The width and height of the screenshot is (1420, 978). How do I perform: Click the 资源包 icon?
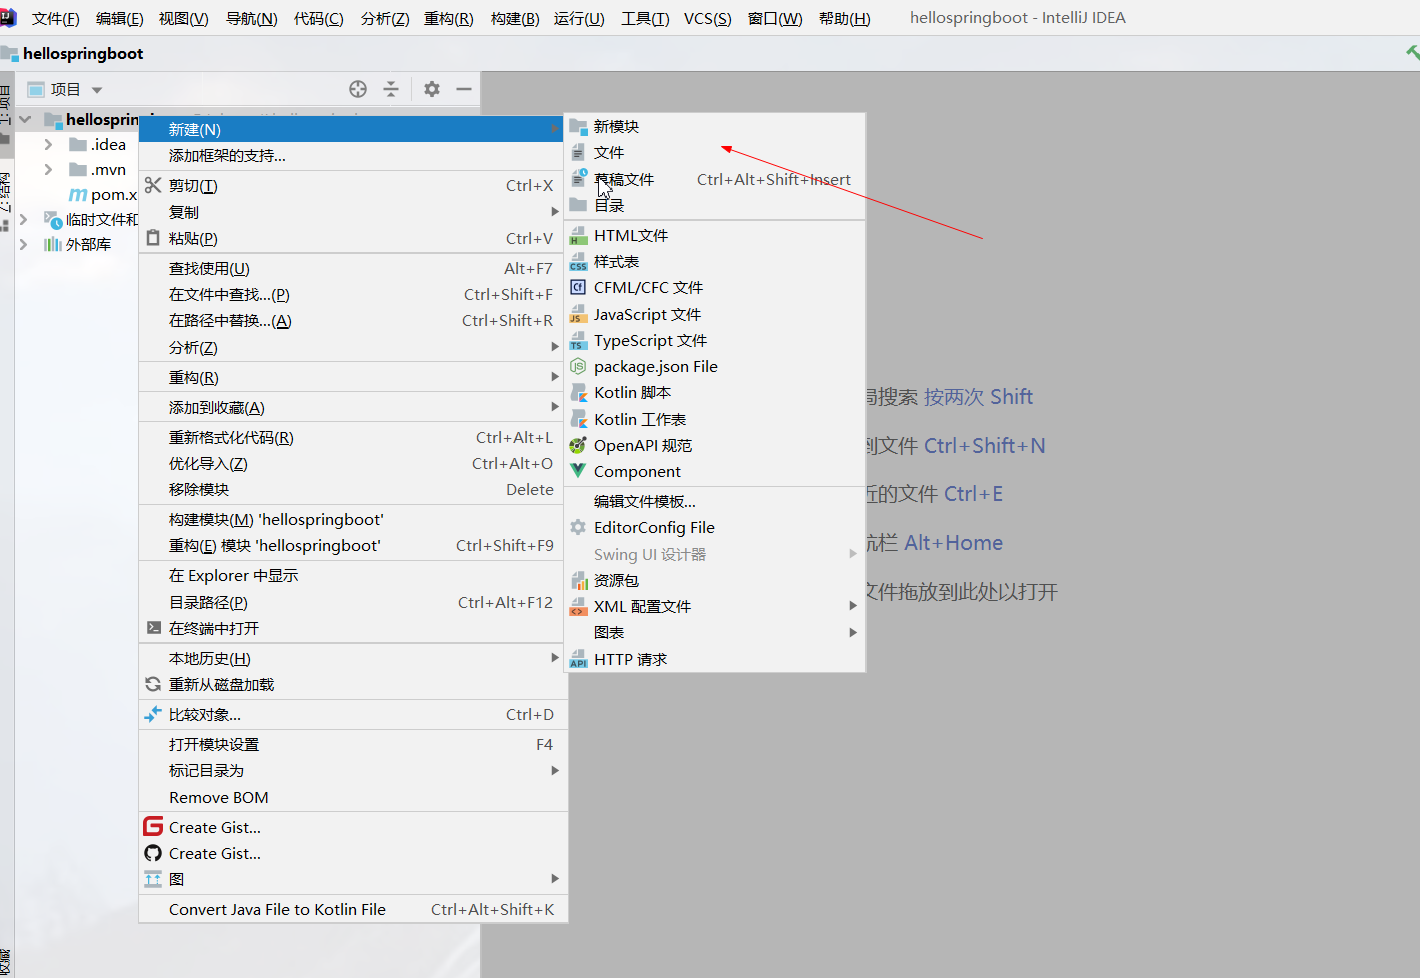578,580
